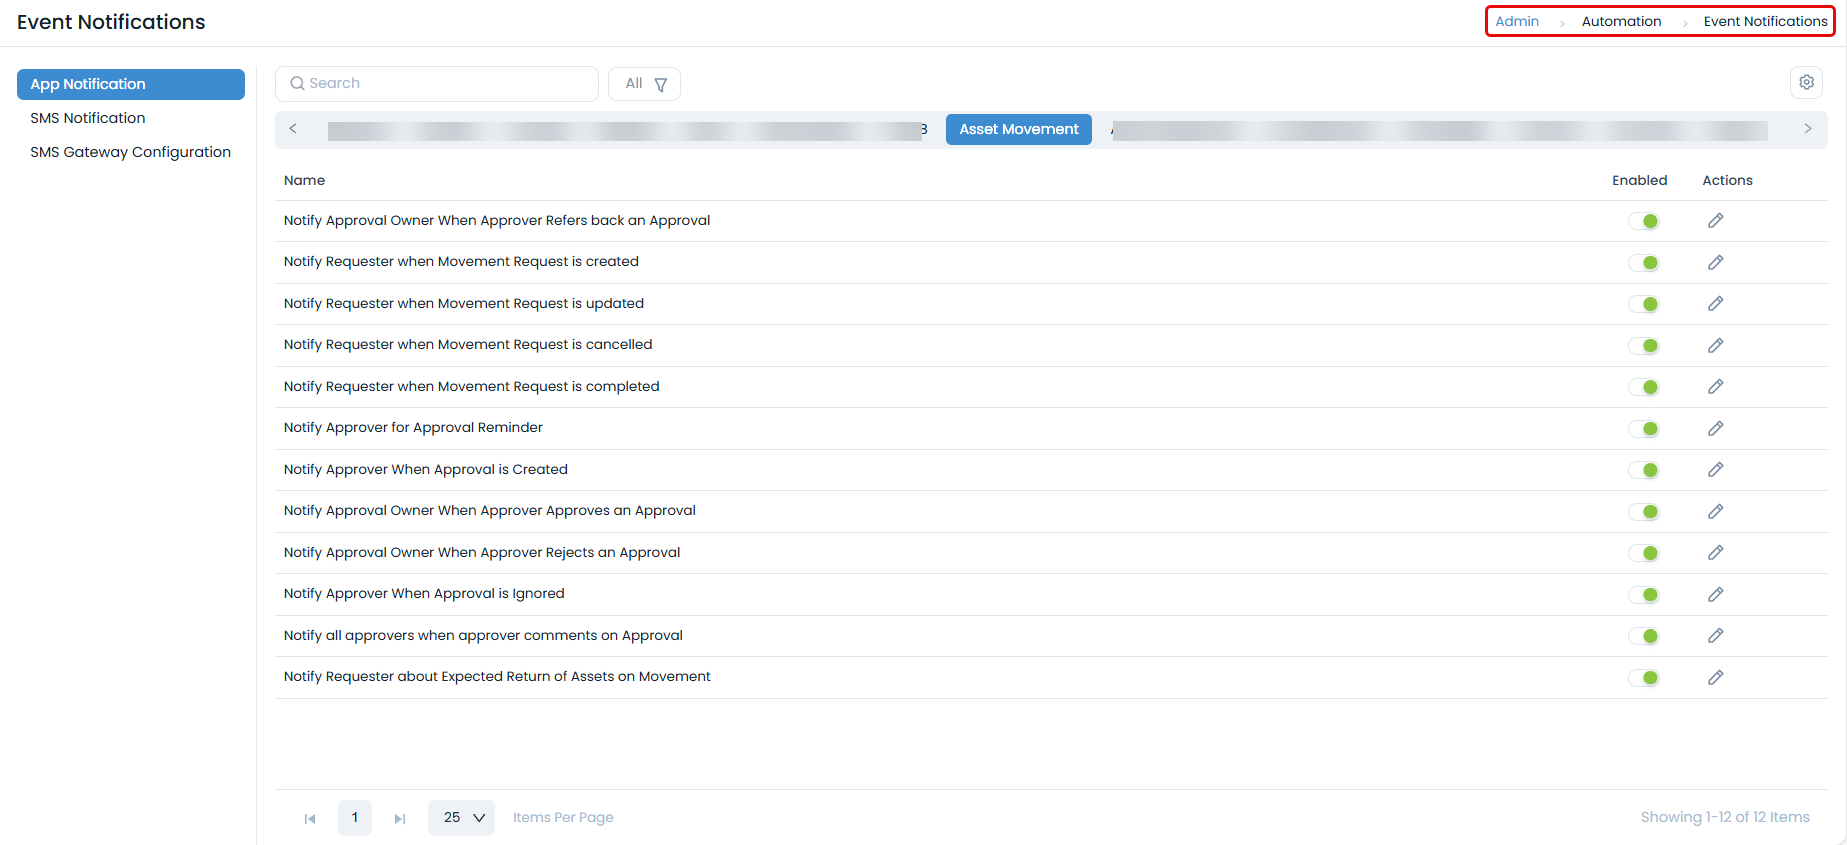Edit 'Notify Requester when Movement Request is cancelled'

1715,345
